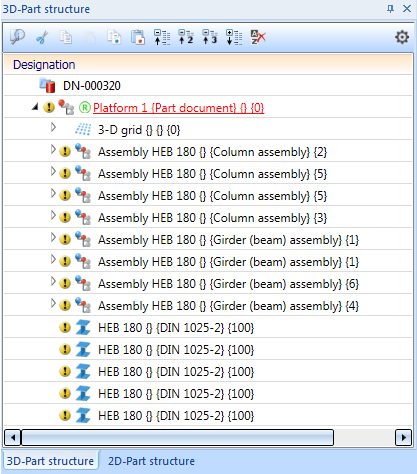Image resolution: width=417 pixels, height=474 pixels.
Task: Select the DN-000320 document entry
Action: (92, 86)
